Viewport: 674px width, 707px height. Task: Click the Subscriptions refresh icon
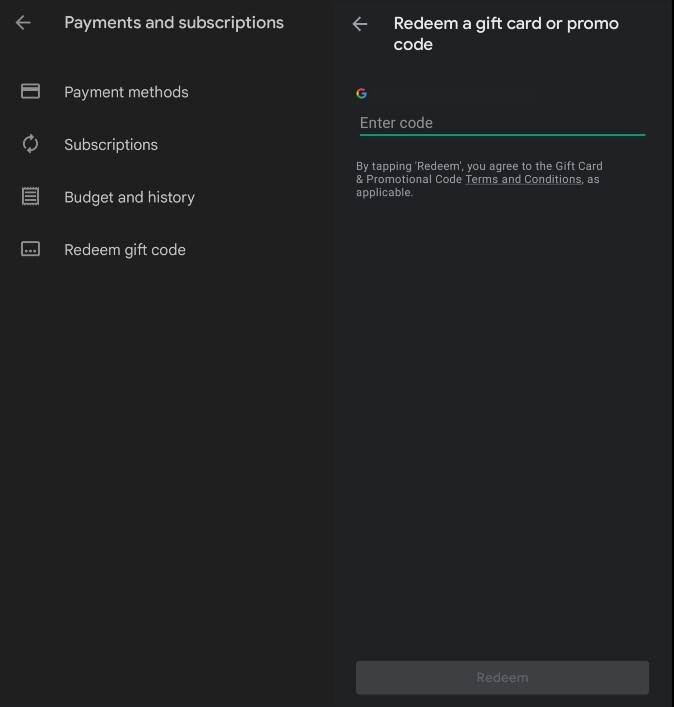(30, 144)
